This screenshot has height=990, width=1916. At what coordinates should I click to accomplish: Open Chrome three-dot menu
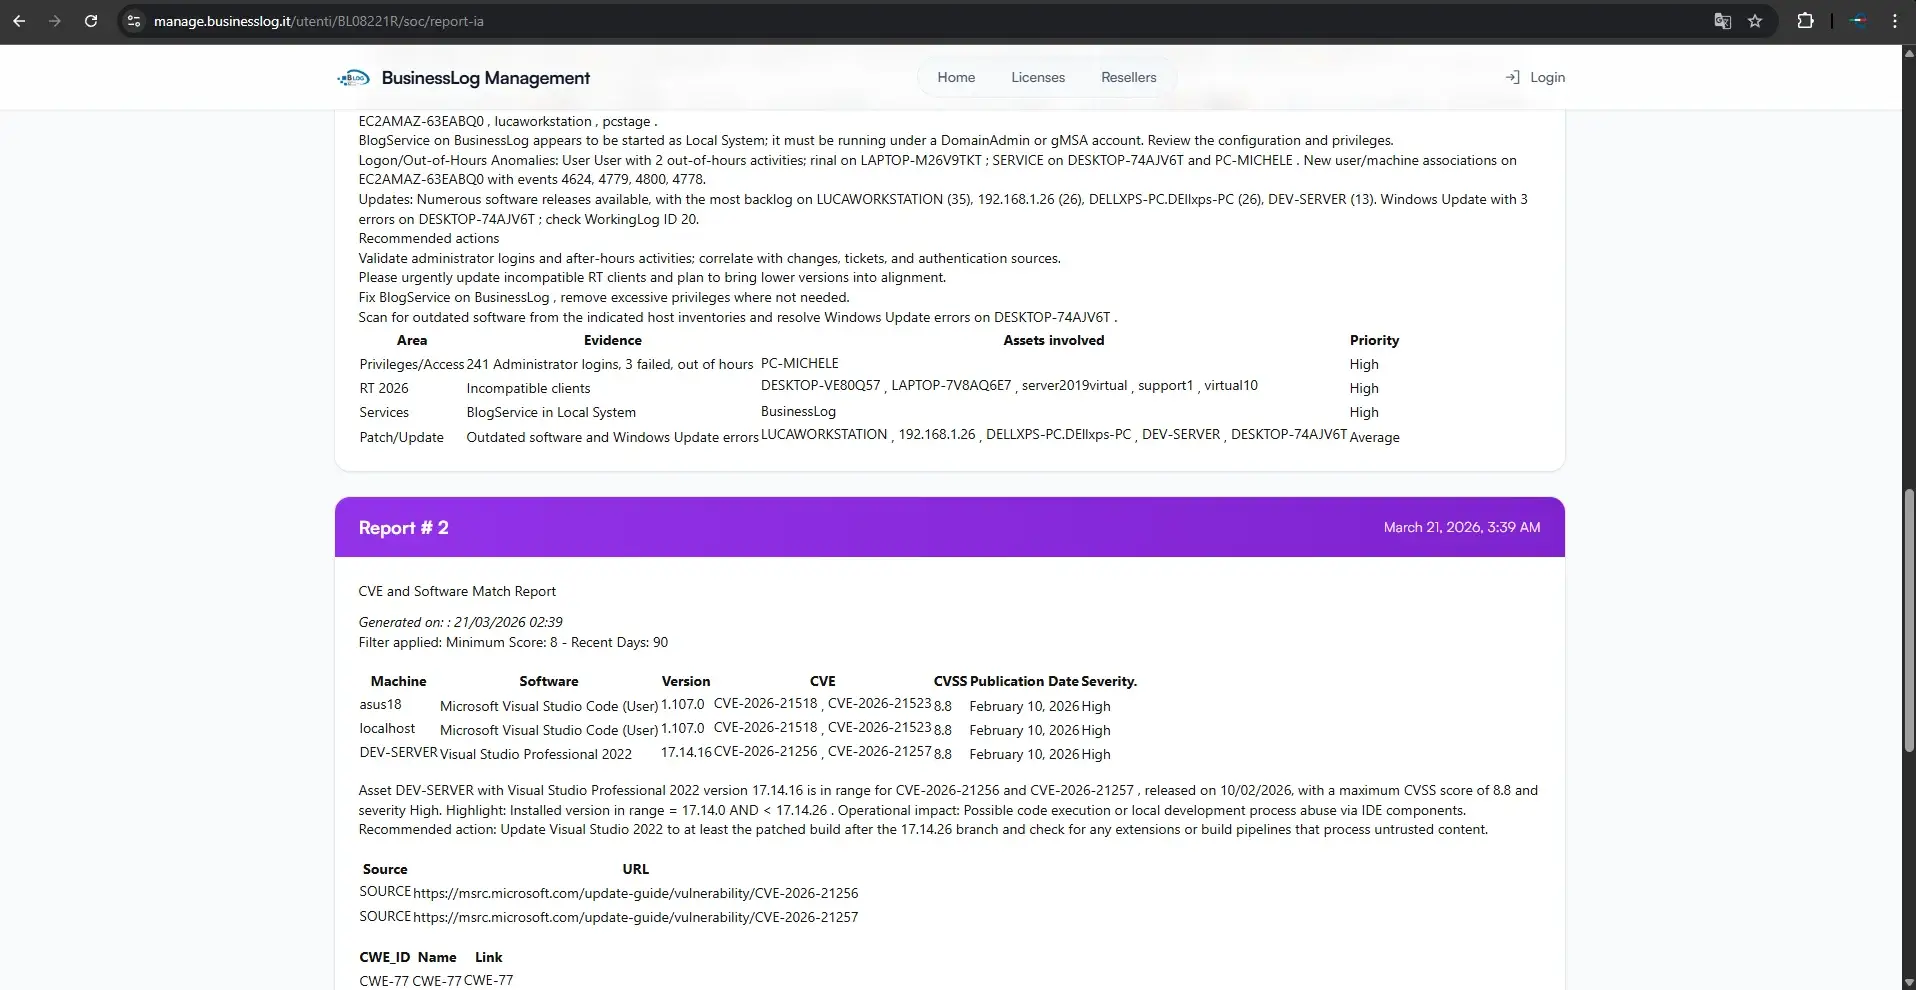tap(1895, 21)
